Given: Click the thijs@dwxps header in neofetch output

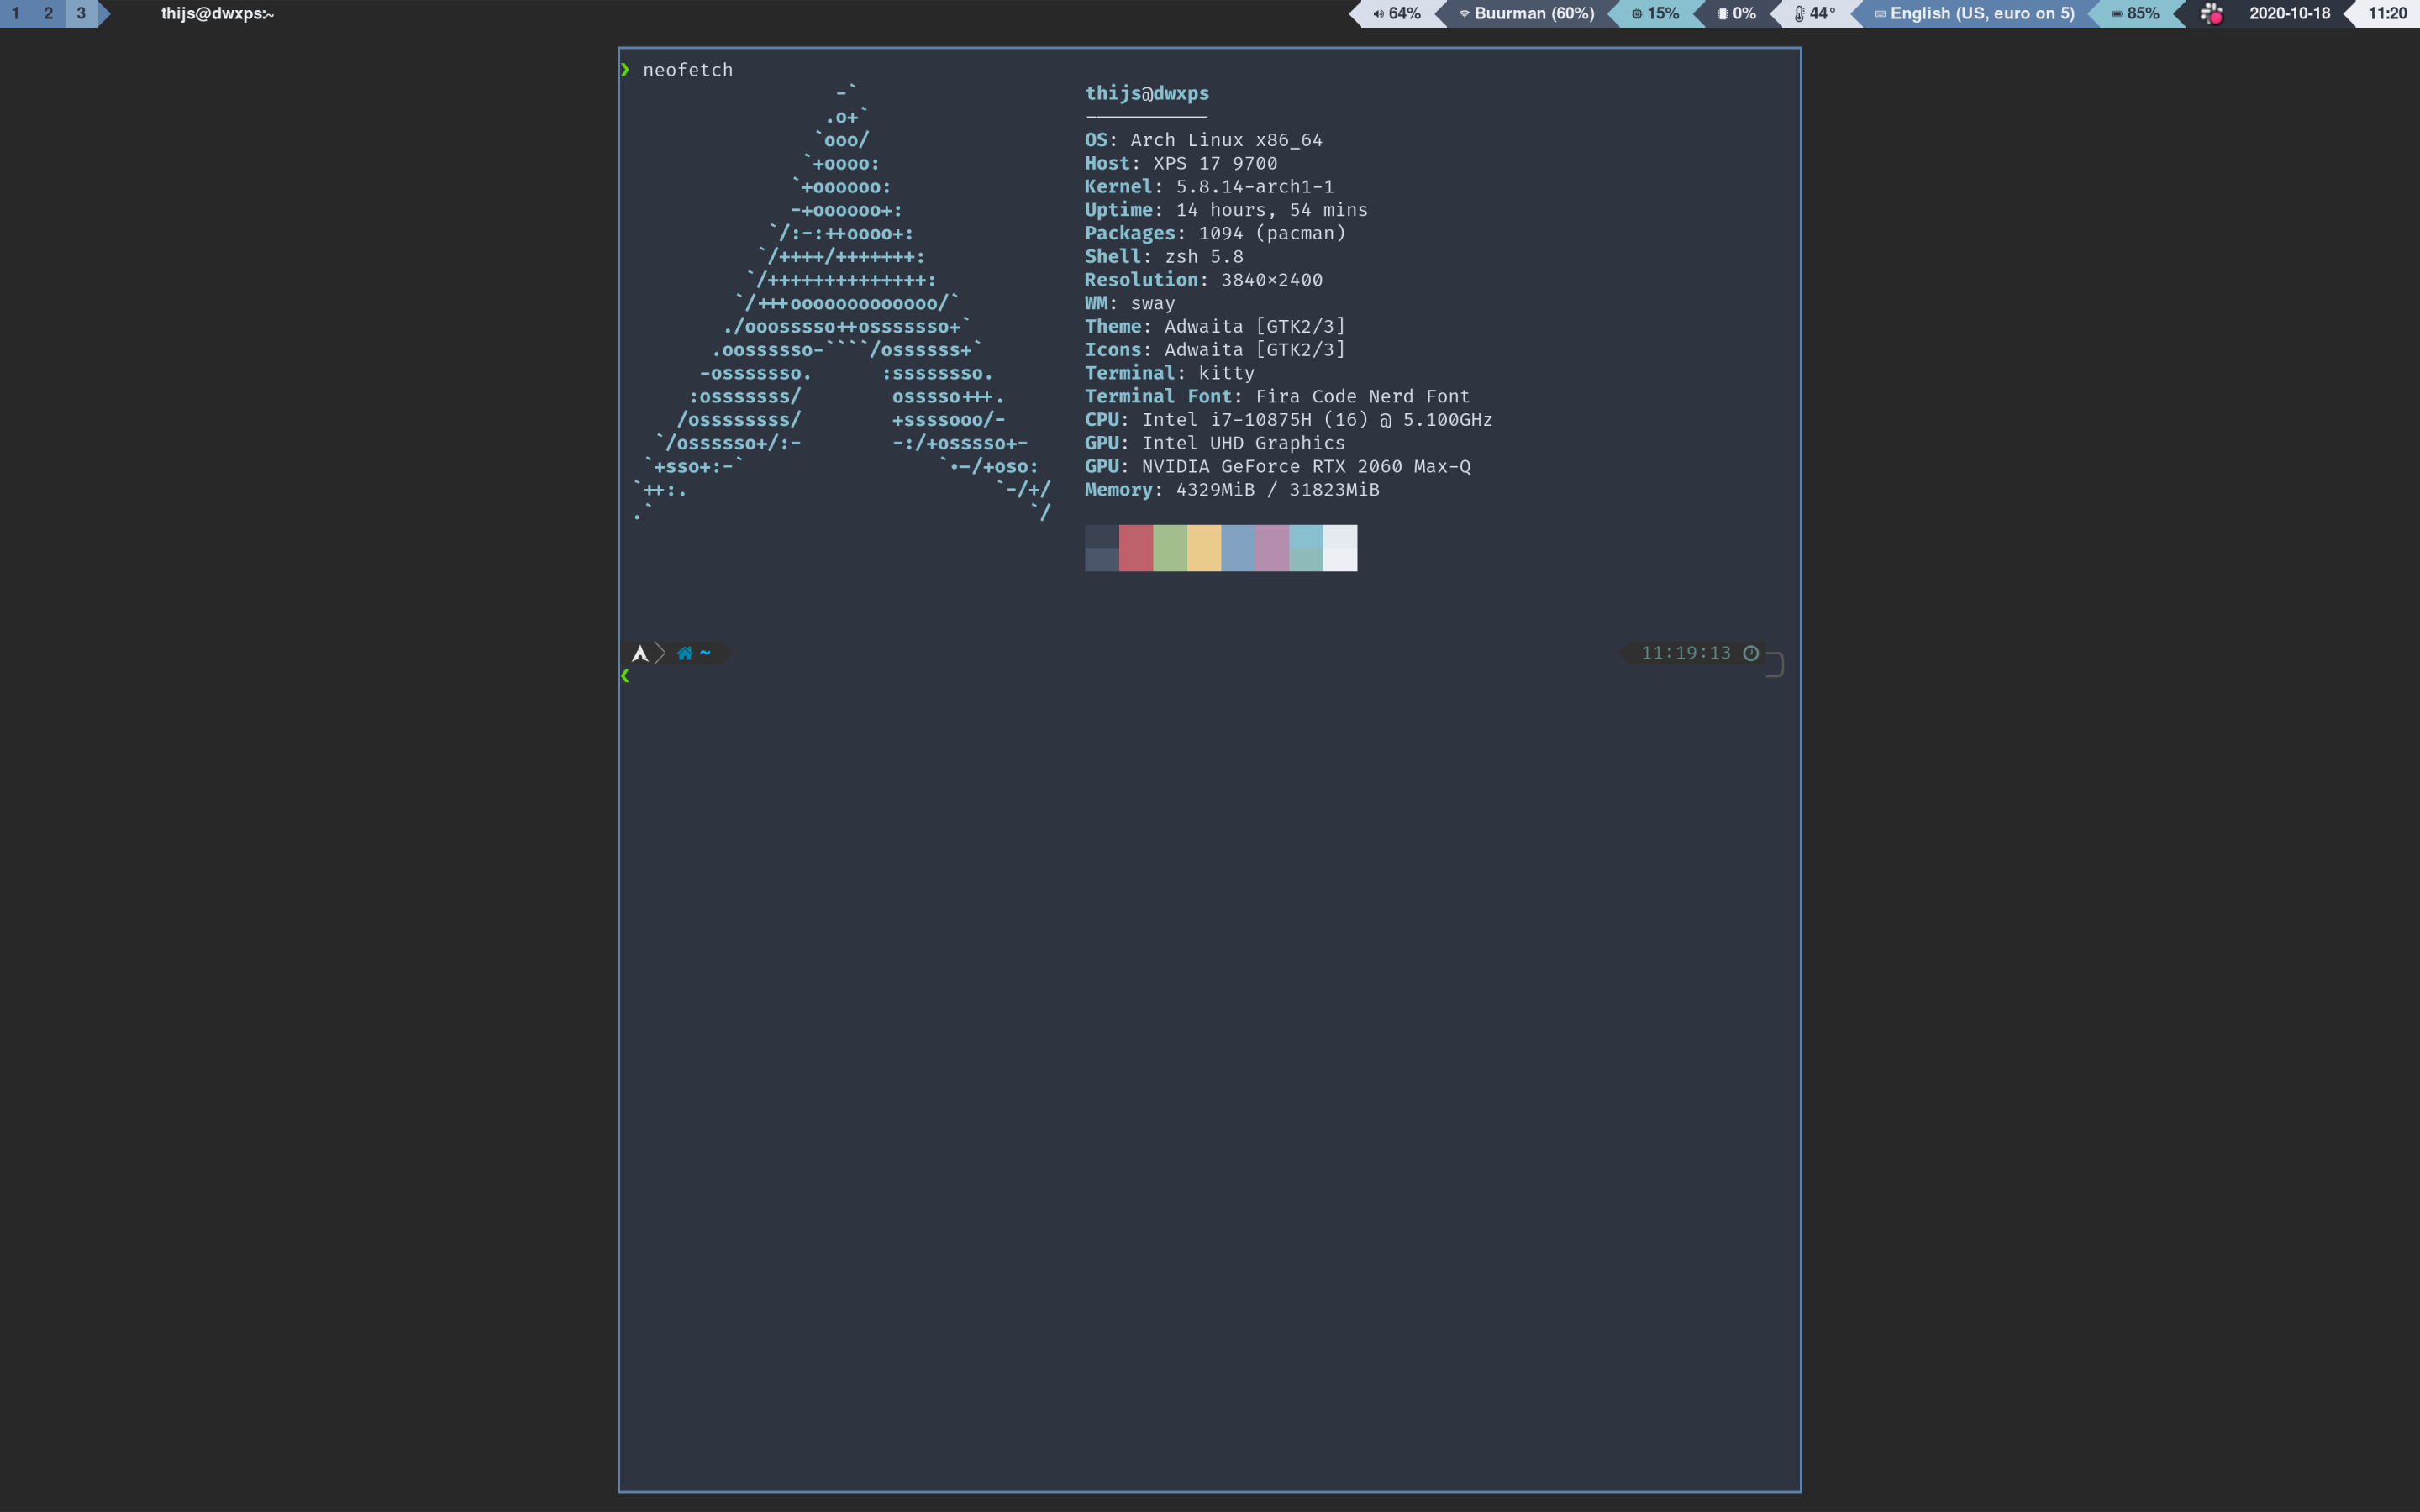Looking at the screenshot, I should [1147, 93].
